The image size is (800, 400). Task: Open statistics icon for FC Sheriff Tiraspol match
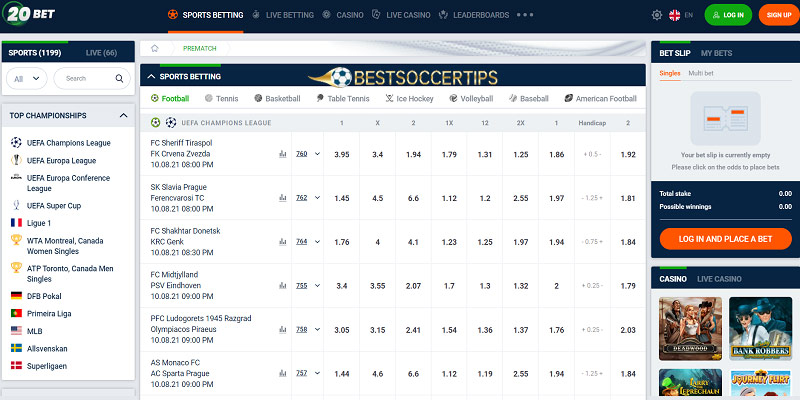(x=283, y=154)
